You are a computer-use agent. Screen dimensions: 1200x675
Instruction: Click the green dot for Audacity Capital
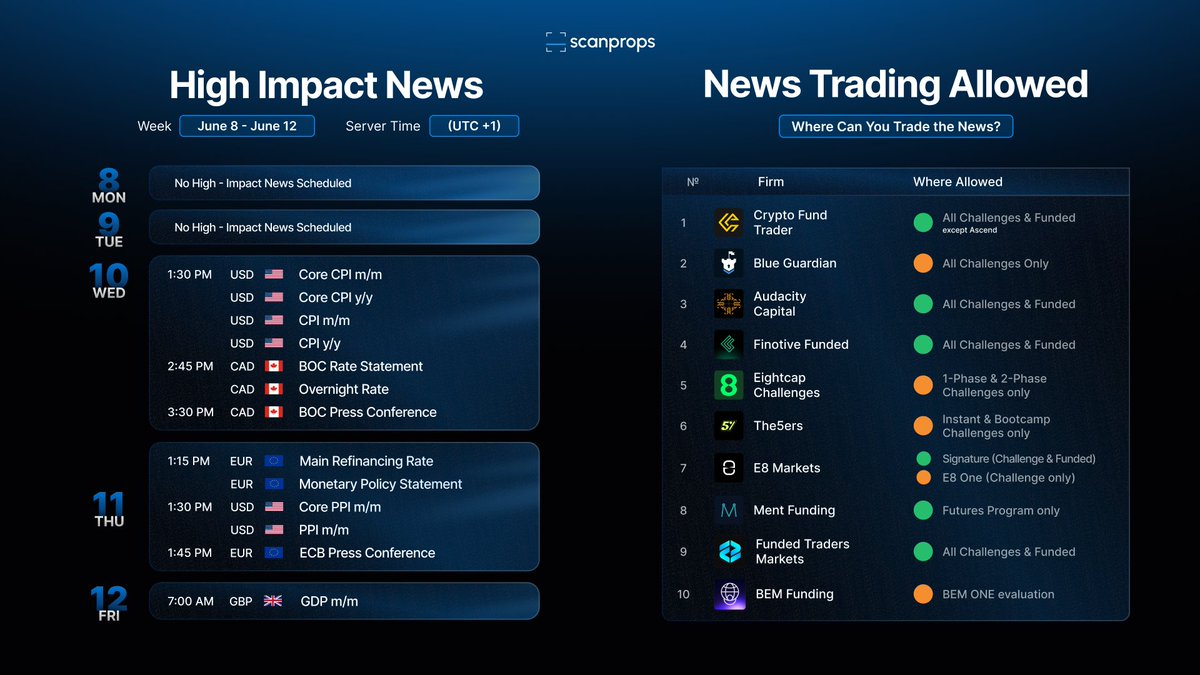923,304
